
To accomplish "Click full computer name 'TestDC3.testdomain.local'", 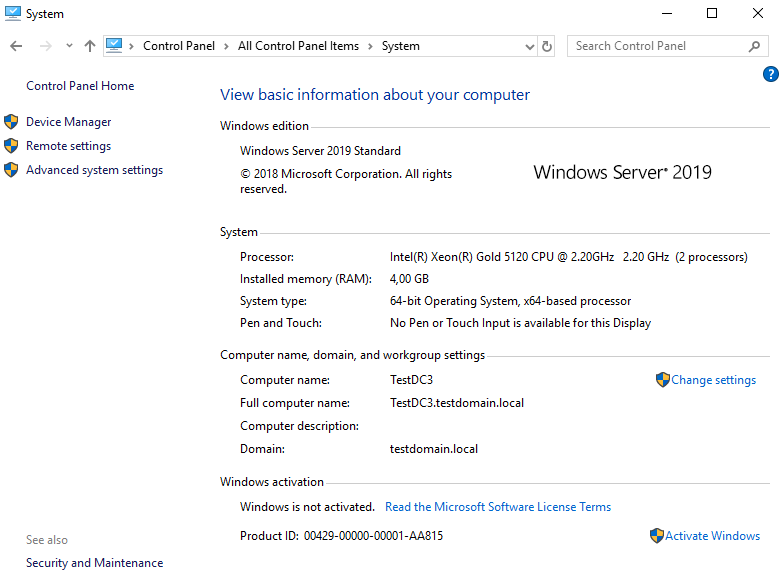I will [x=457, y=403].
